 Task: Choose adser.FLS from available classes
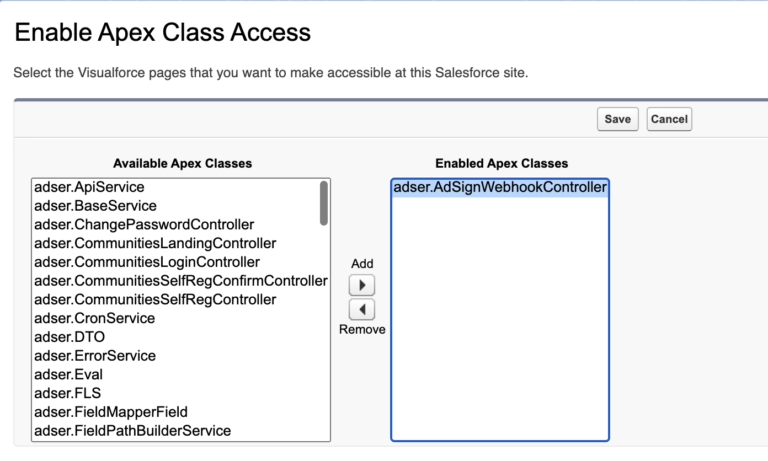(66, 393)
